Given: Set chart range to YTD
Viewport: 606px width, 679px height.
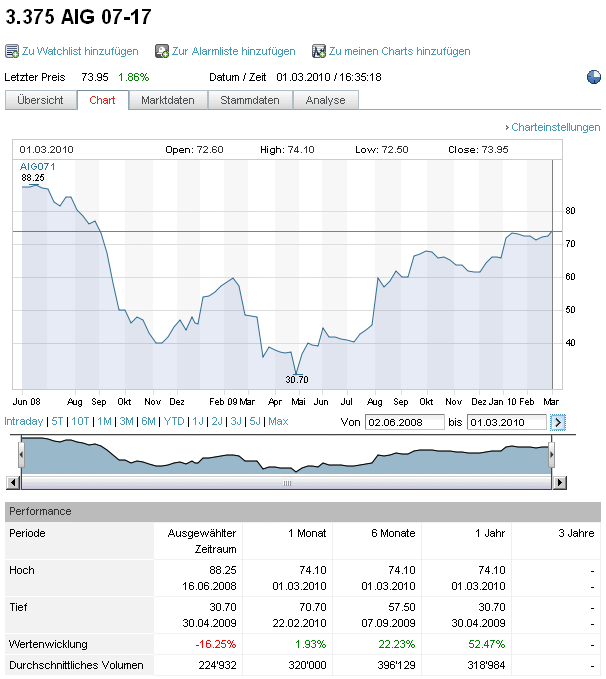Looking at the screenshot, I should (174, 421).
